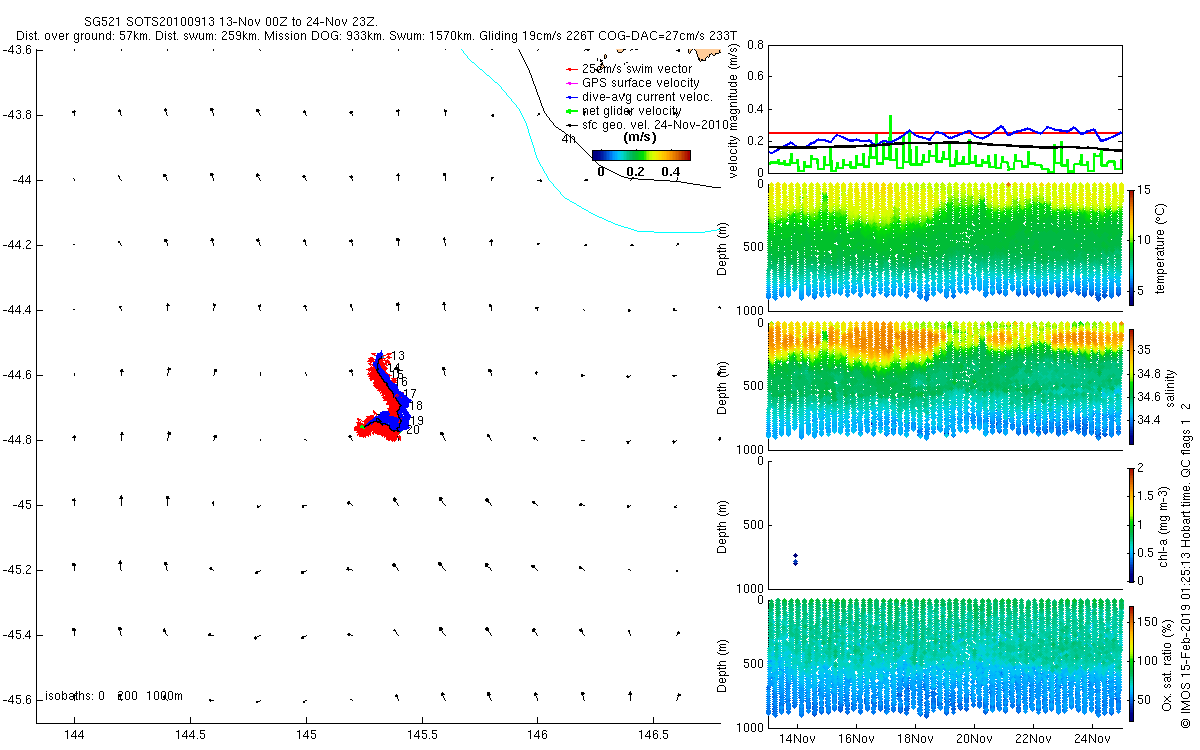Click the 'Depth (m)' label of the oxygen panel
The height and width of the screenshot is (750, 1200).
[723, 665]
